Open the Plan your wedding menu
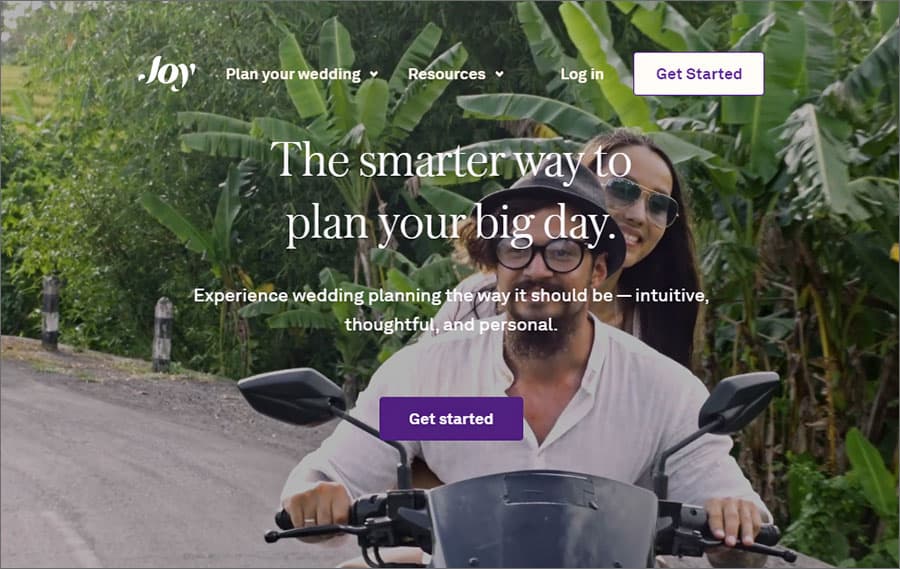The height and width of the screenshot is (569, 900). pyautogui.click(x=293, y=74)
